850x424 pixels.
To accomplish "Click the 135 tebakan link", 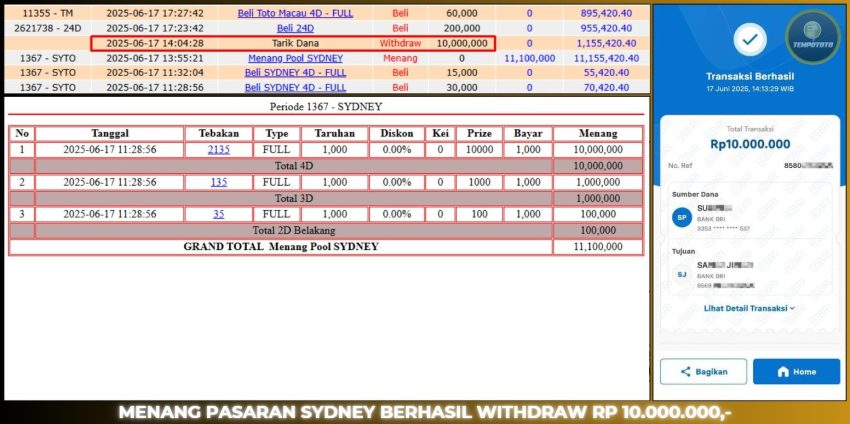I will [218, 182].
